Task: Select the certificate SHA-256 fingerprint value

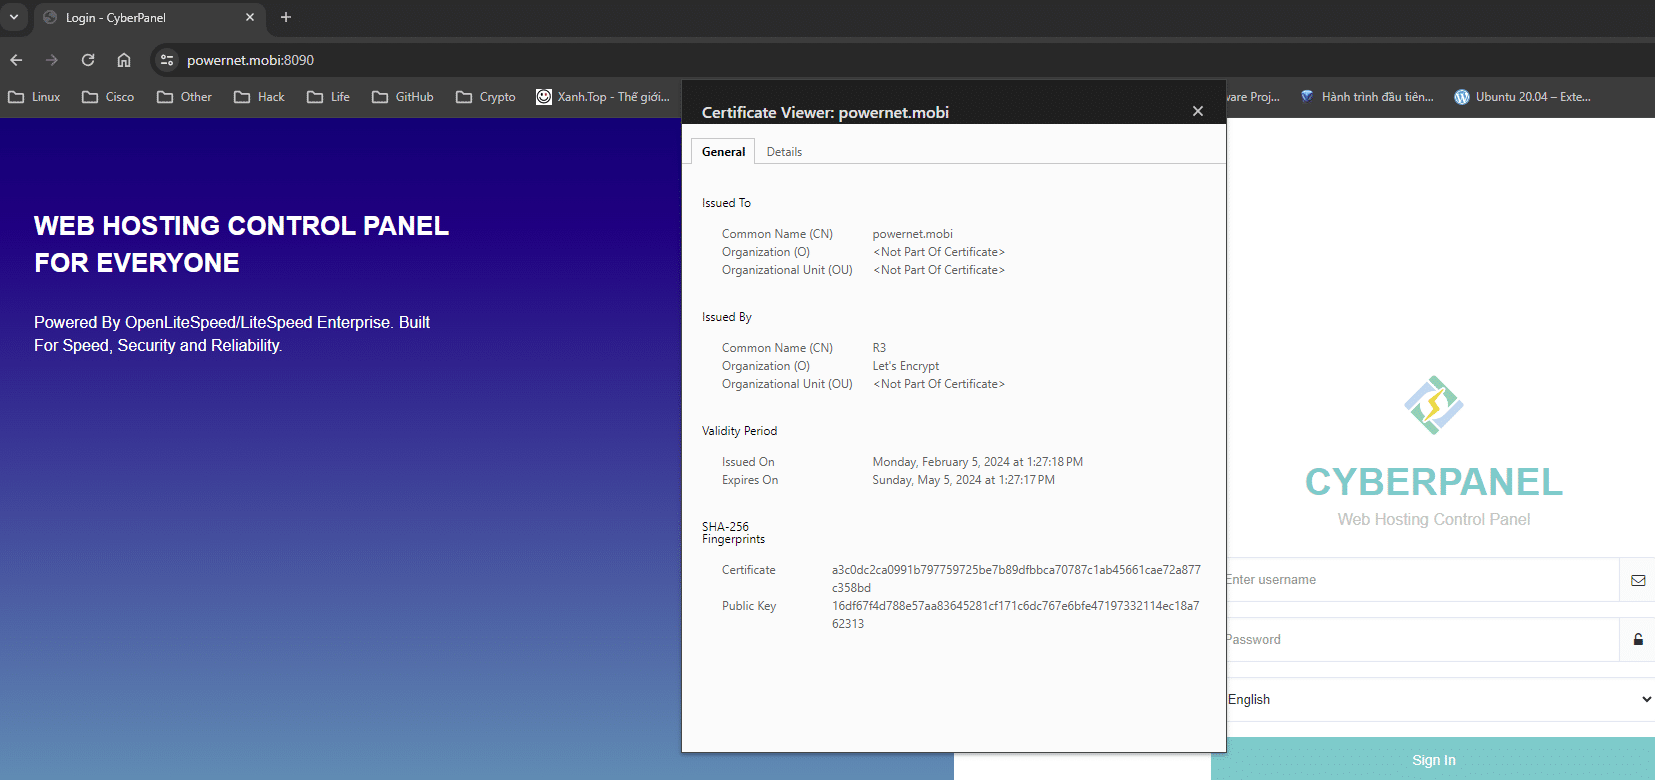Action: 1016,579
